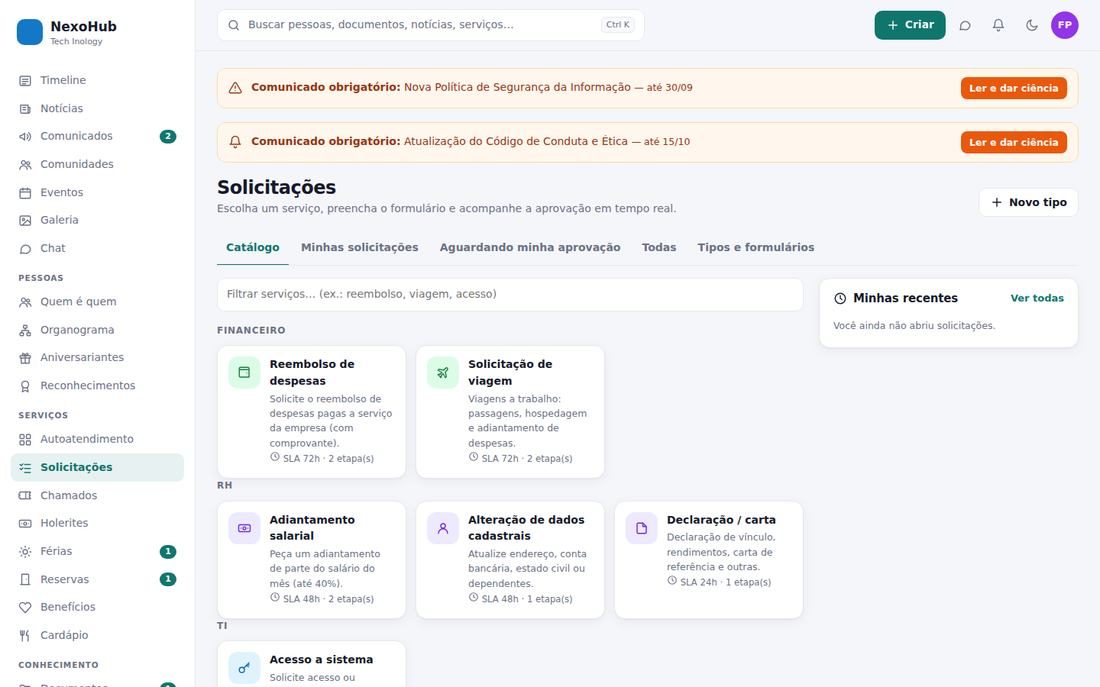This screenshot has height=687, width=1100.
Task: Click Ler e dar ciência for Segurança policy
Action: [x=1014, y=88]
